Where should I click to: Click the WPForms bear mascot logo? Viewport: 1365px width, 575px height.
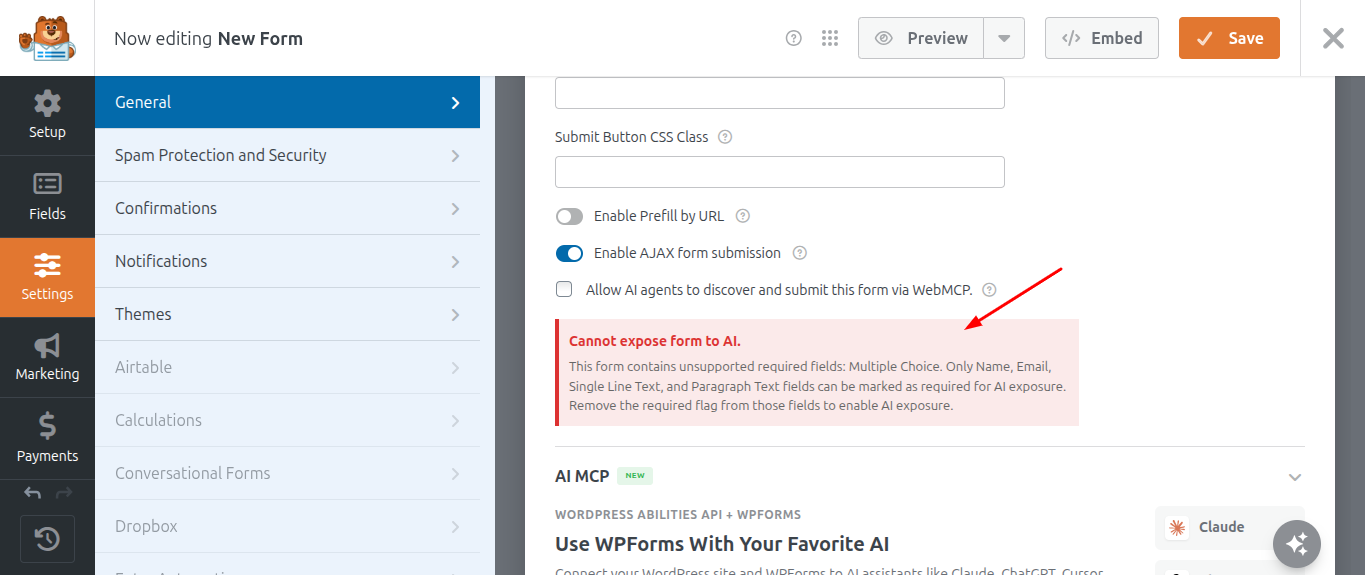pyautogui.click(x=47, y=38)
